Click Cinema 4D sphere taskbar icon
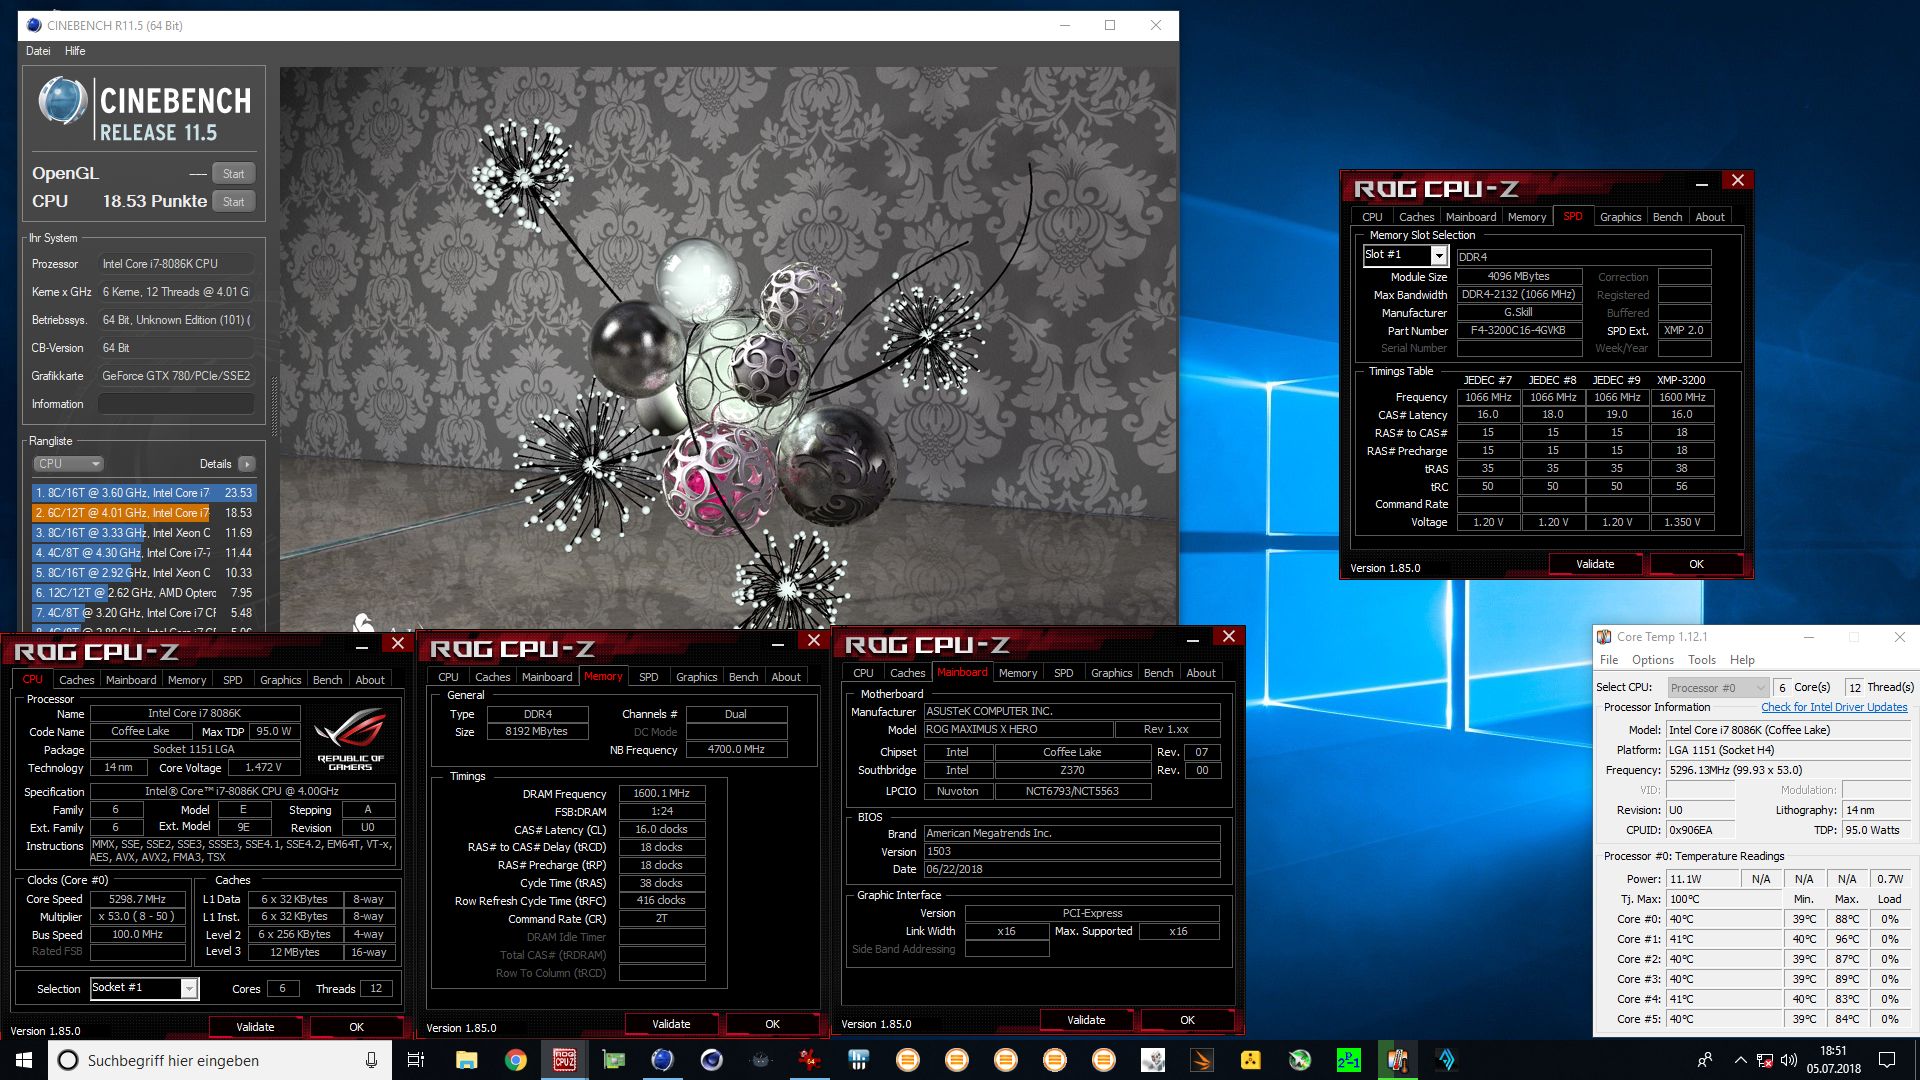The height and width of the screenshot is (1080, 1920). pos(711,1060)
